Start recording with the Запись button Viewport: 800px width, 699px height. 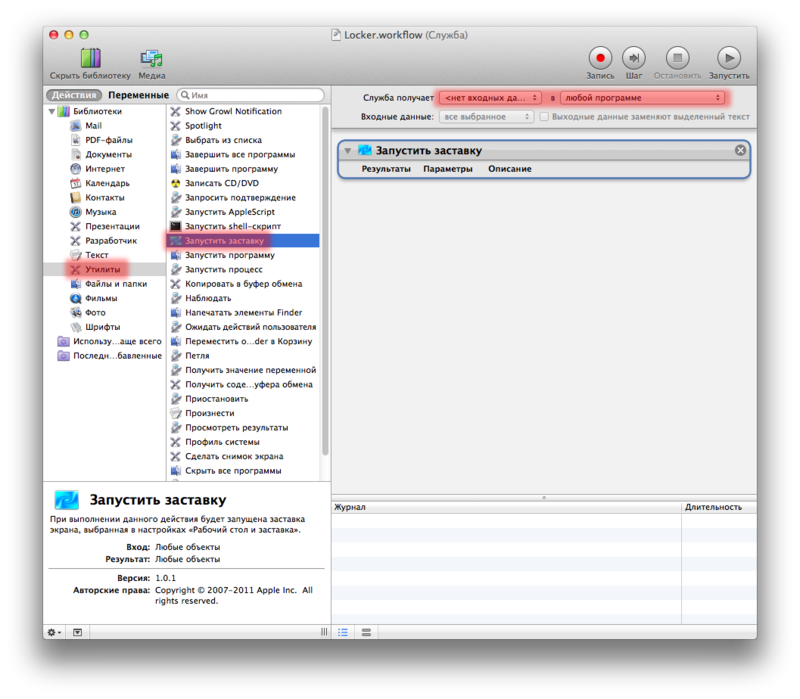600,58
